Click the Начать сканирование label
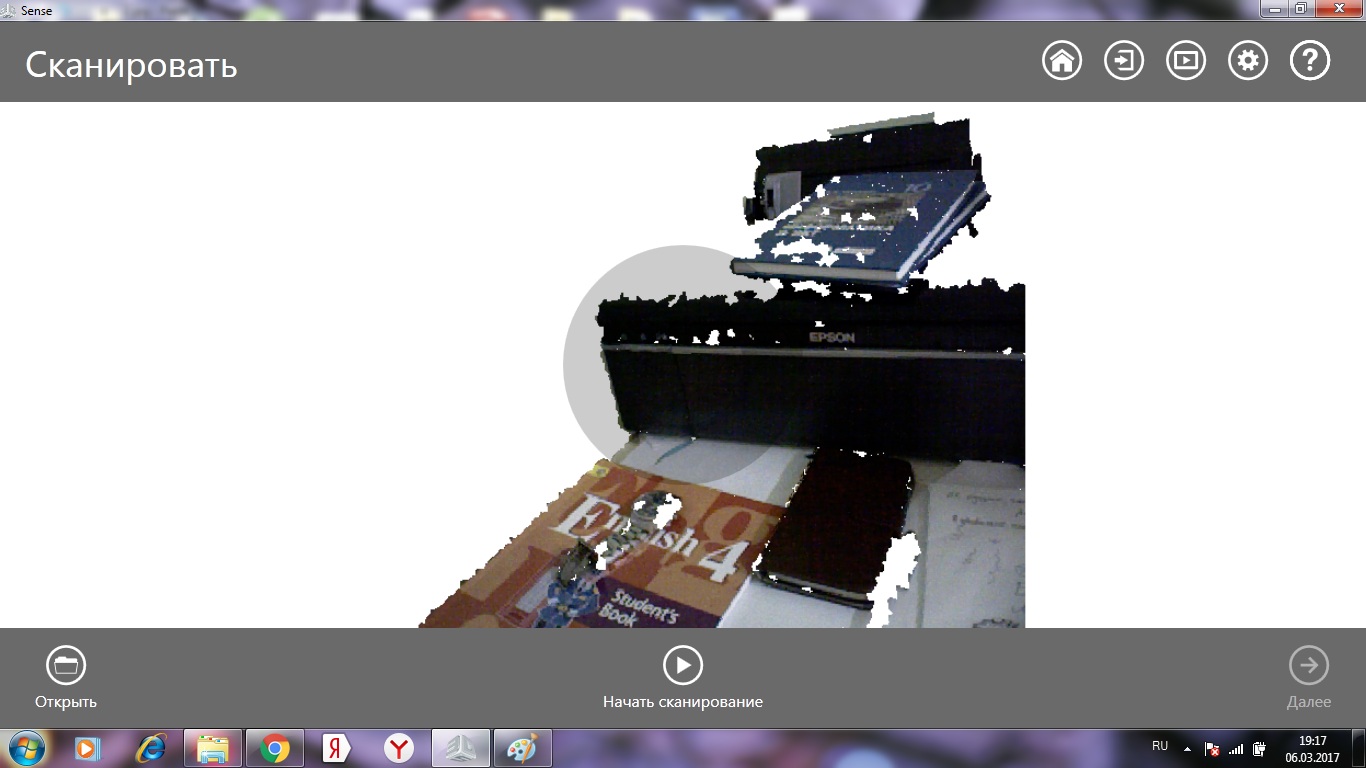 point(683,702)
